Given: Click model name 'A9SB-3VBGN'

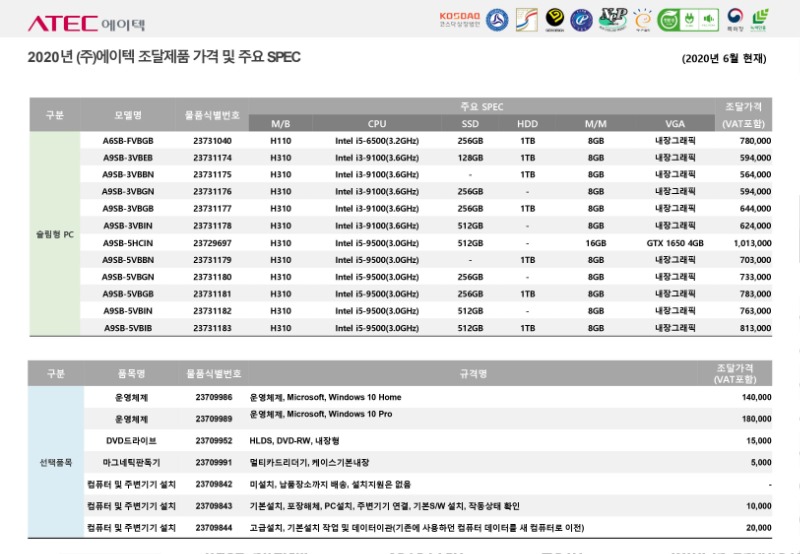Looking at the screenshot, I should [x=128, y=192].
